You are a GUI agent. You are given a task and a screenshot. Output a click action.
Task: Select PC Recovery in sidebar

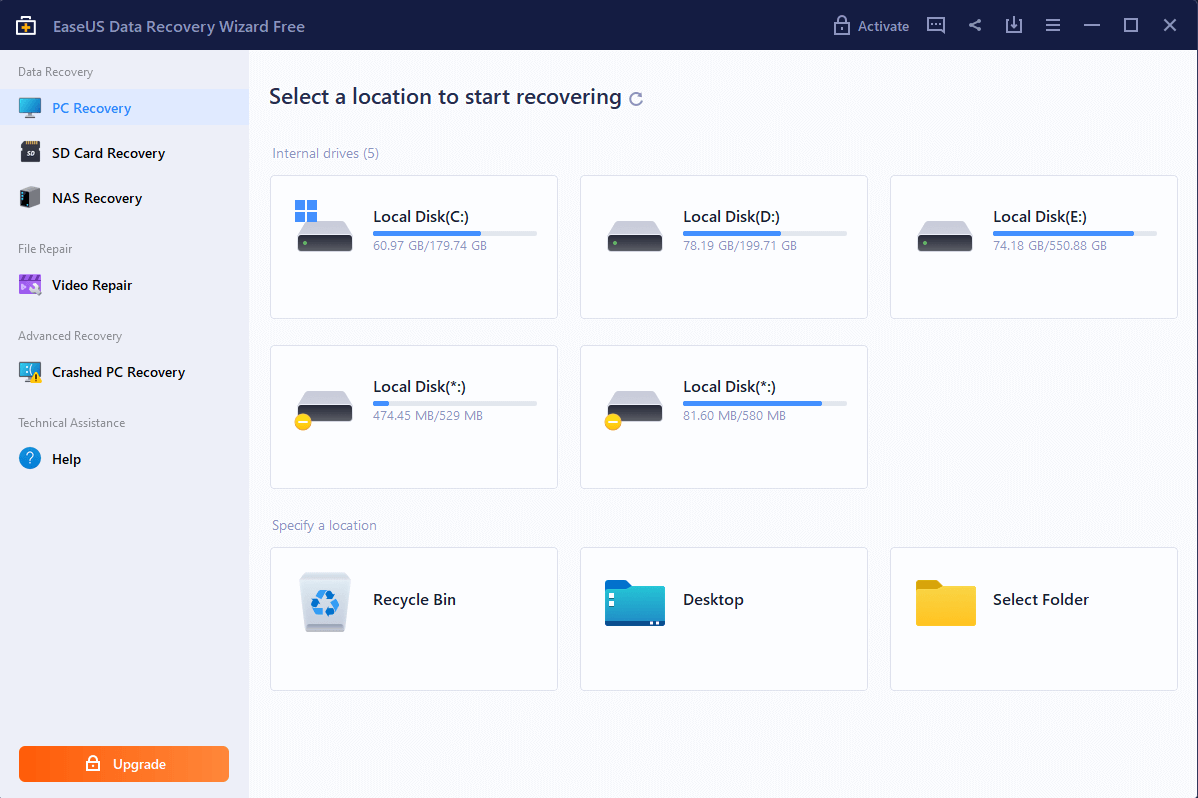(x=91, y=108)
